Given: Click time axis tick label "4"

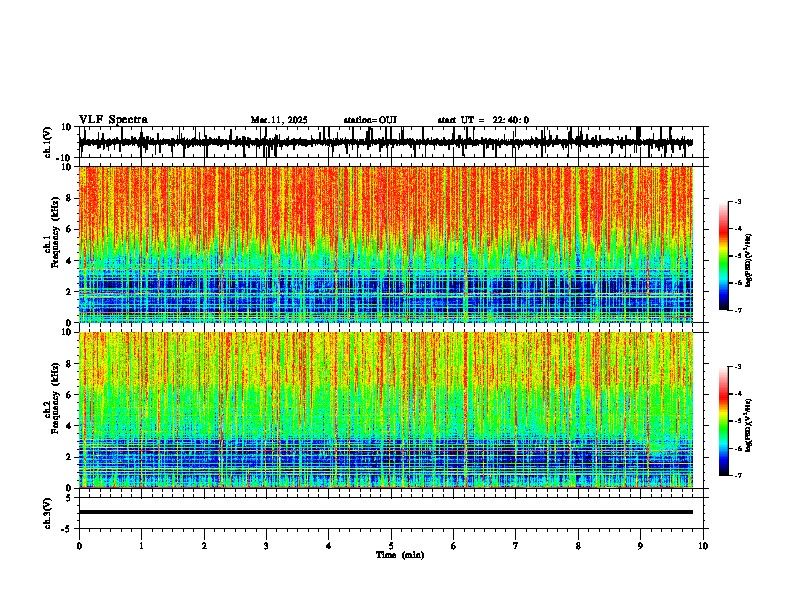Looking at the screenshot, I should (329, 546).
